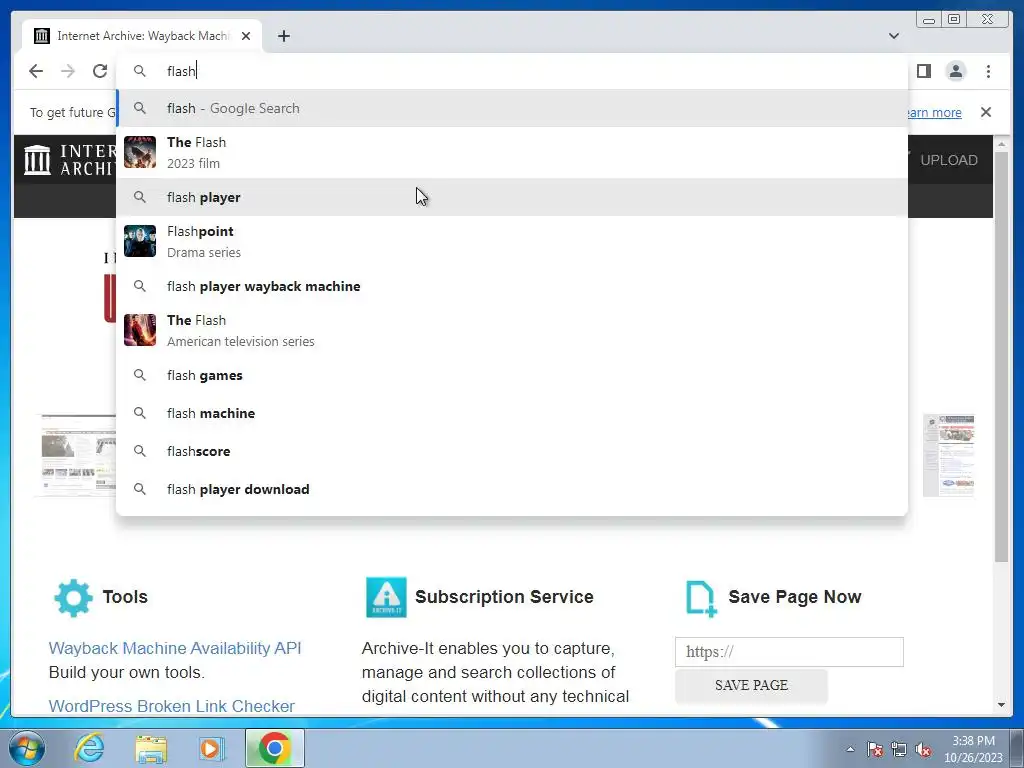Open the Windows Start menu
Image resolution: width=1024 pixels, height=768 pixels.
(26, 748)
